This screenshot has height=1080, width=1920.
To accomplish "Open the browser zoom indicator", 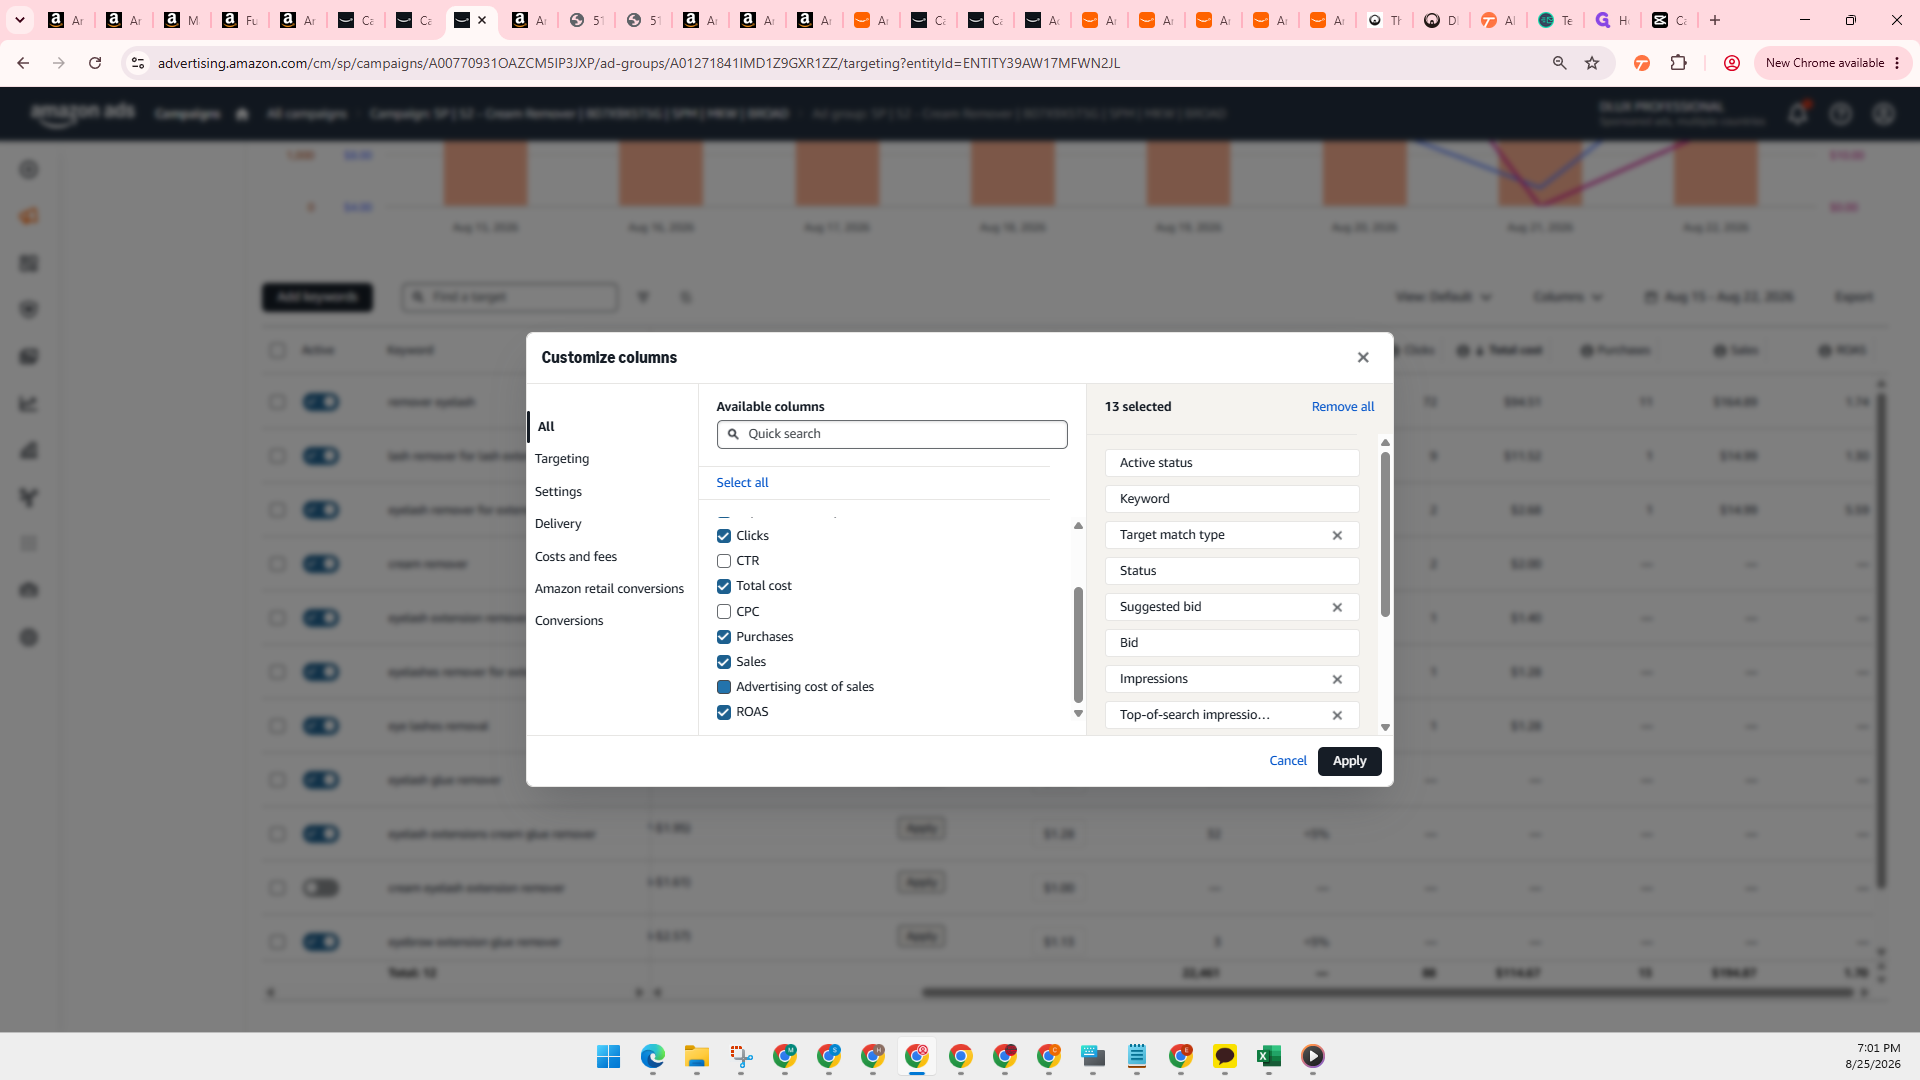I will (x=1559, y=63).
